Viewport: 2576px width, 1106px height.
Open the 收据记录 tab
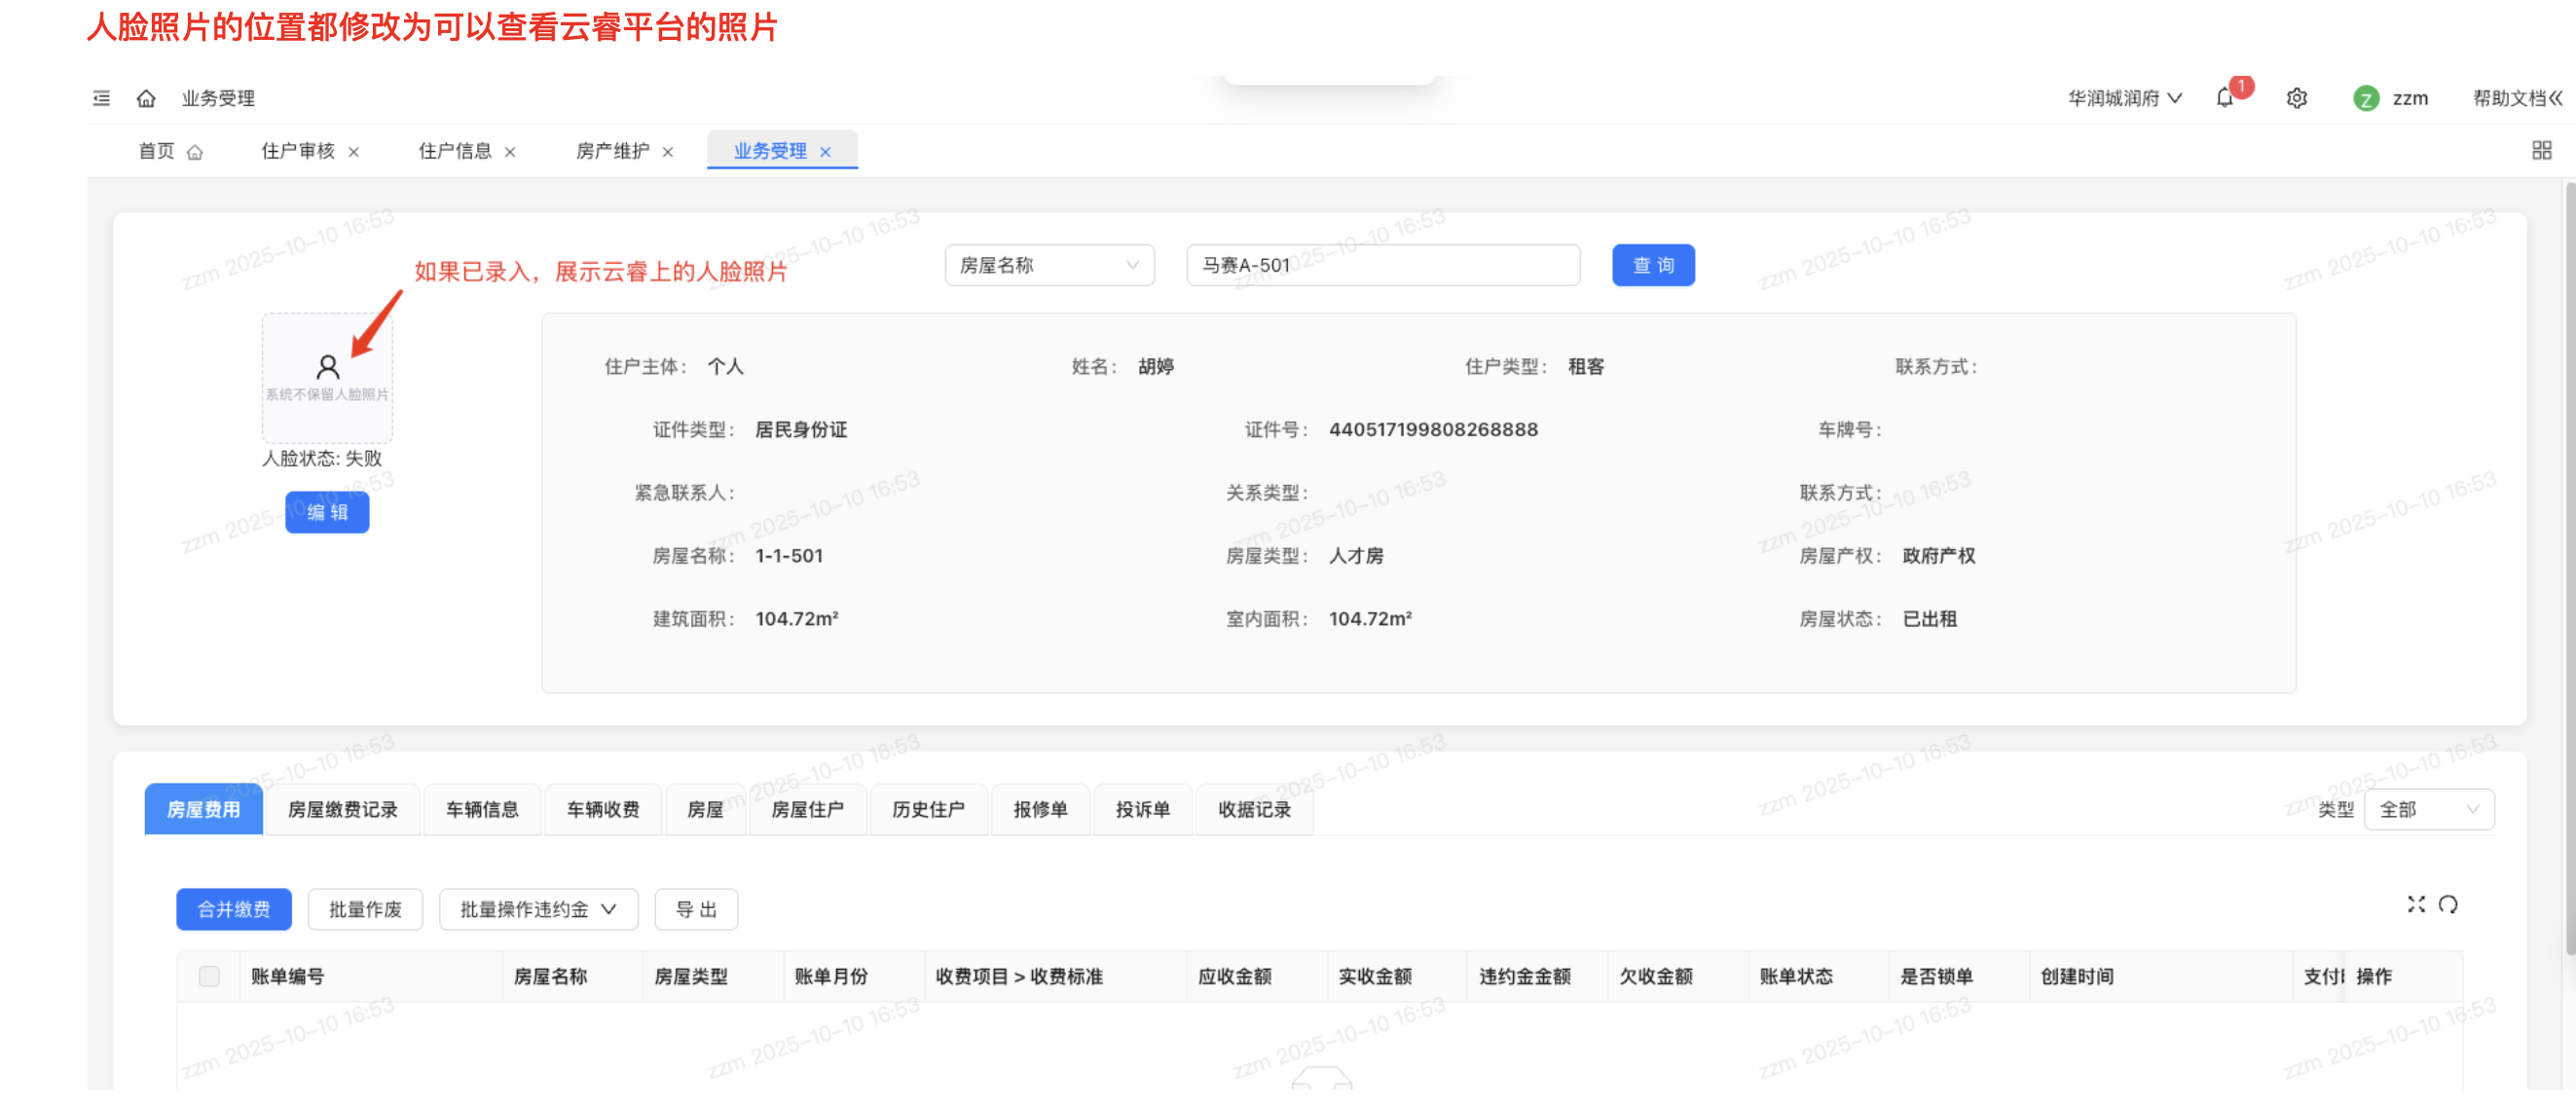(x=1254, y=809)
